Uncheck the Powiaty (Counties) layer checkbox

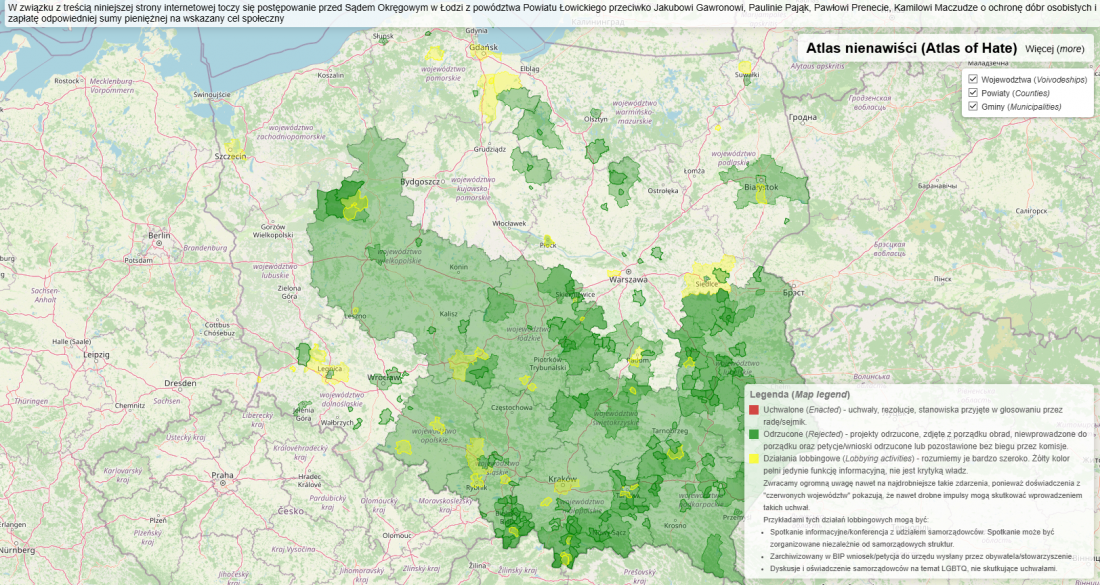pyautogui.click(x=973, y=93)
